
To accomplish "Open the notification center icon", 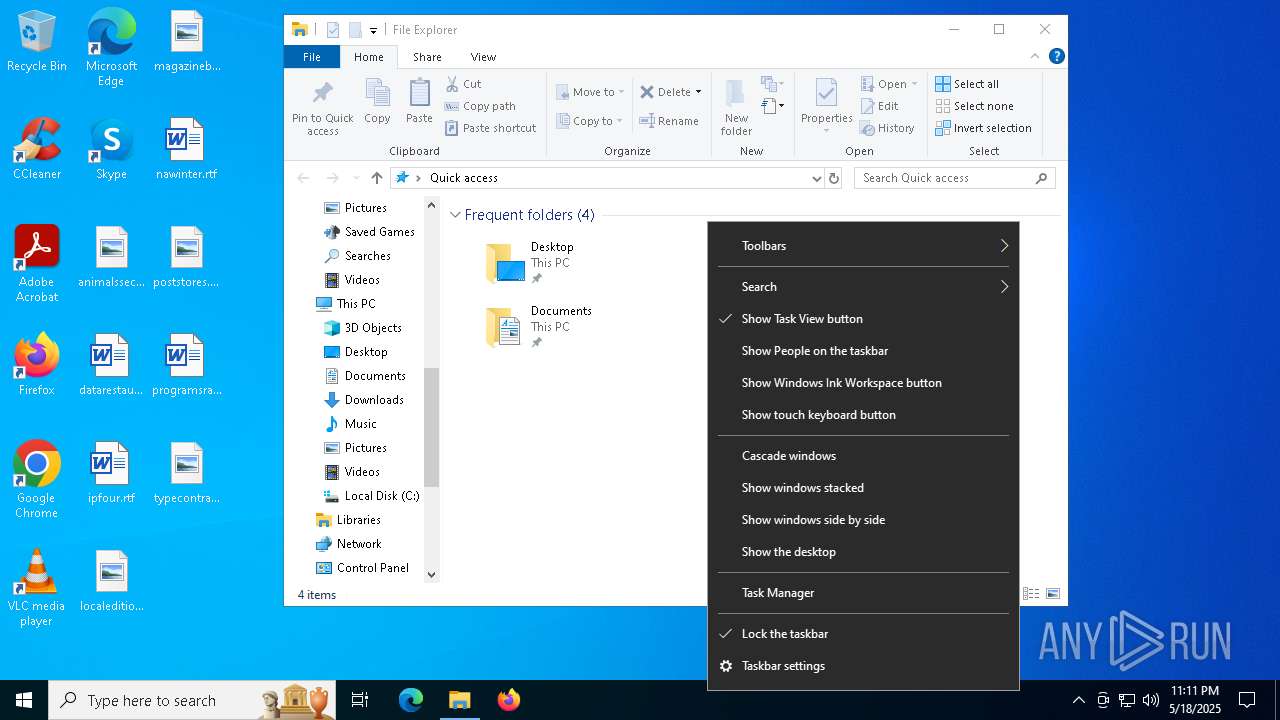I will pos(1247,700).
